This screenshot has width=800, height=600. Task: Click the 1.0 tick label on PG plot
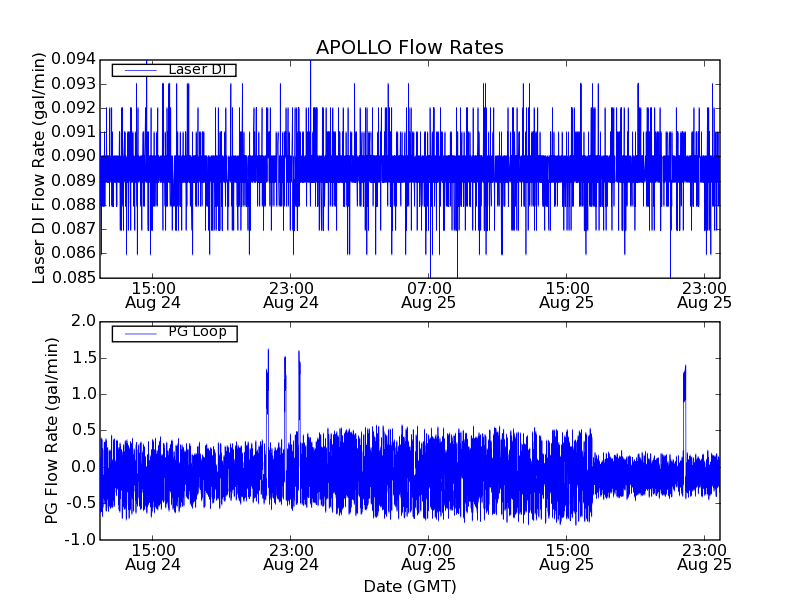pos(84,394)
